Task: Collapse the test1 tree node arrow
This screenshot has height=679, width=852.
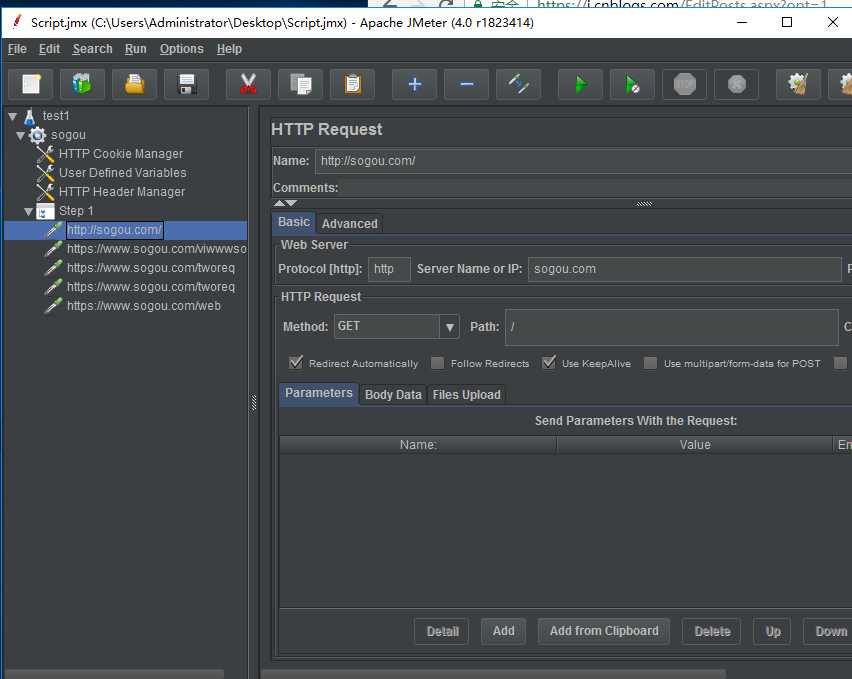Action: click(x=12, y=116)
